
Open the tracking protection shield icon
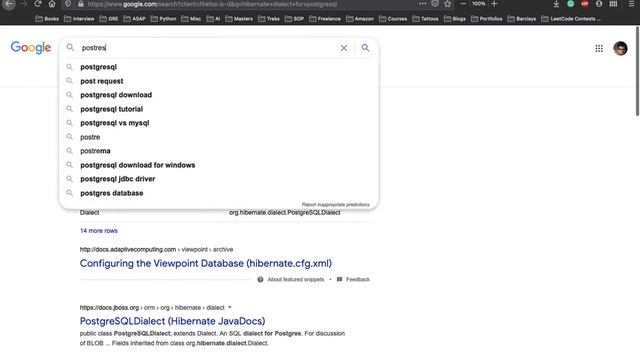tap(68, 4)
